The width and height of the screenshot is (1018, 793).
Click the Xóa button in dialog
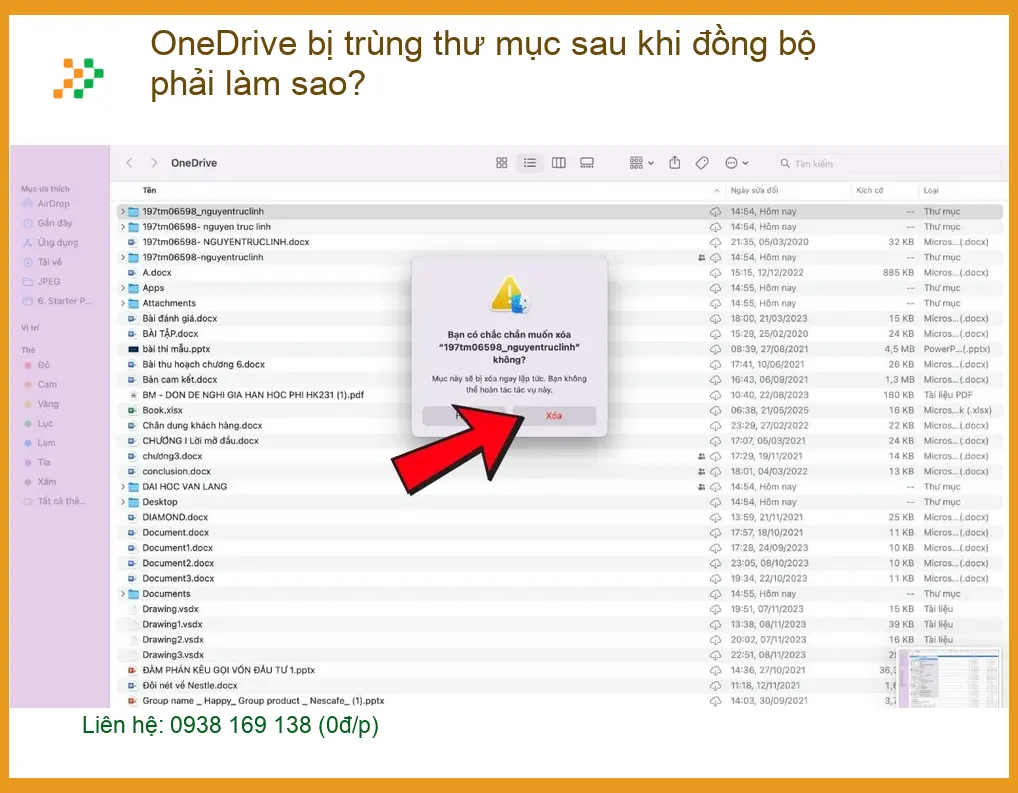554,416
